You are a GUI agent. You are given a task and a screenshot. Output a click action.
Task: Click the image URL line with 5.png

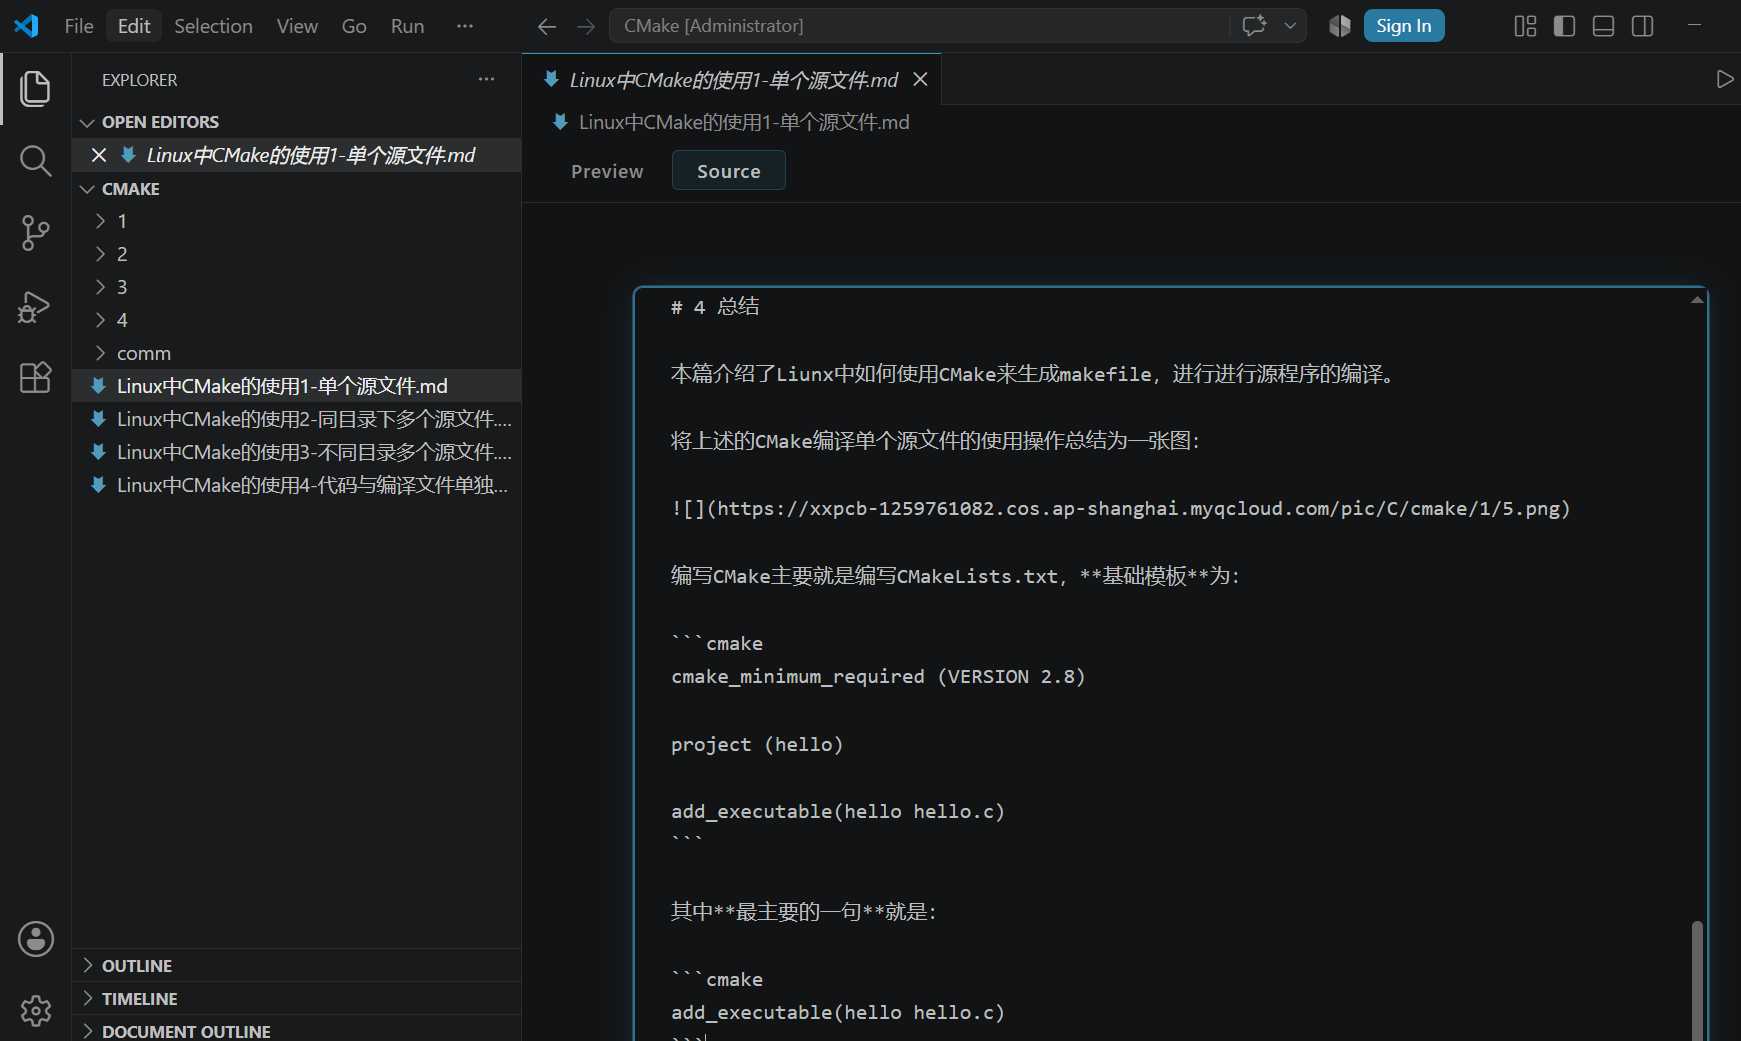click(1120, 508)
